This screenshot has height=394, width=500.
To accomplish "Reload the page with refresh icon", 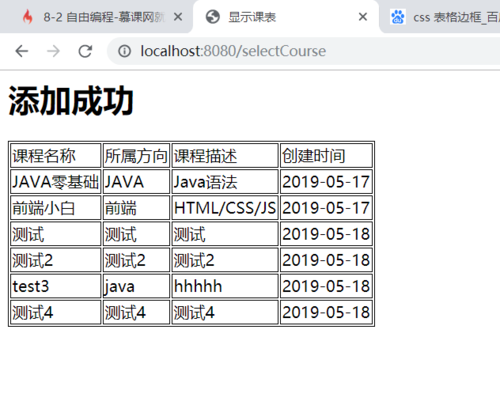I will tap(85, 51).
